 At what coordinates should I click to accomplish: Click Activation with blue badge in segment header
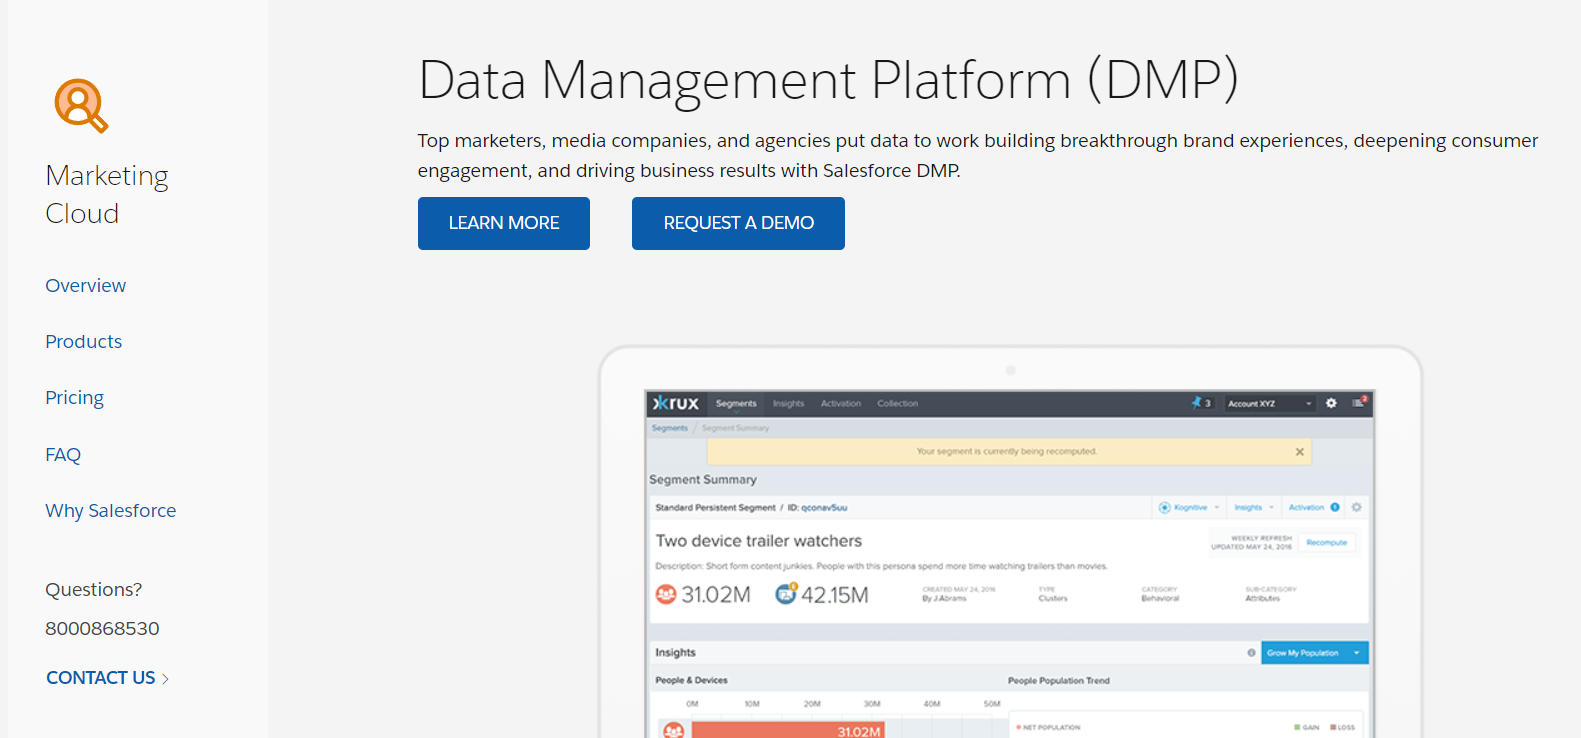(x=1313, y=508)
